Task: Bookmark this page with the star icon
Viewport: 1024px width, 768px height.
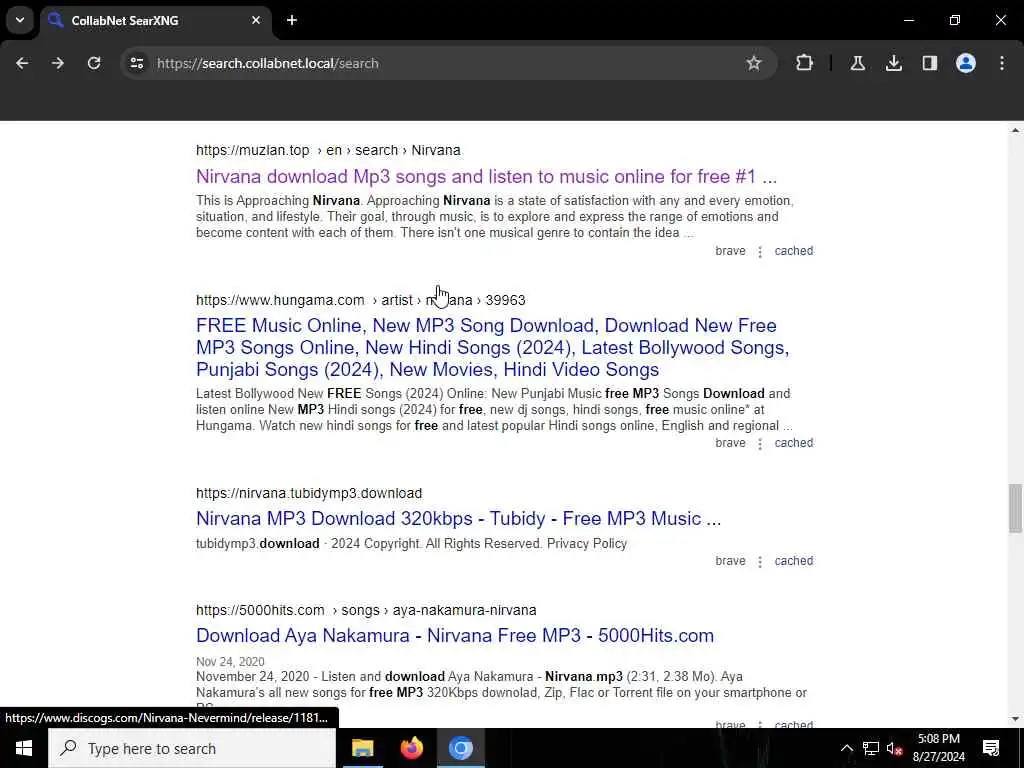Action: point(754,63)
